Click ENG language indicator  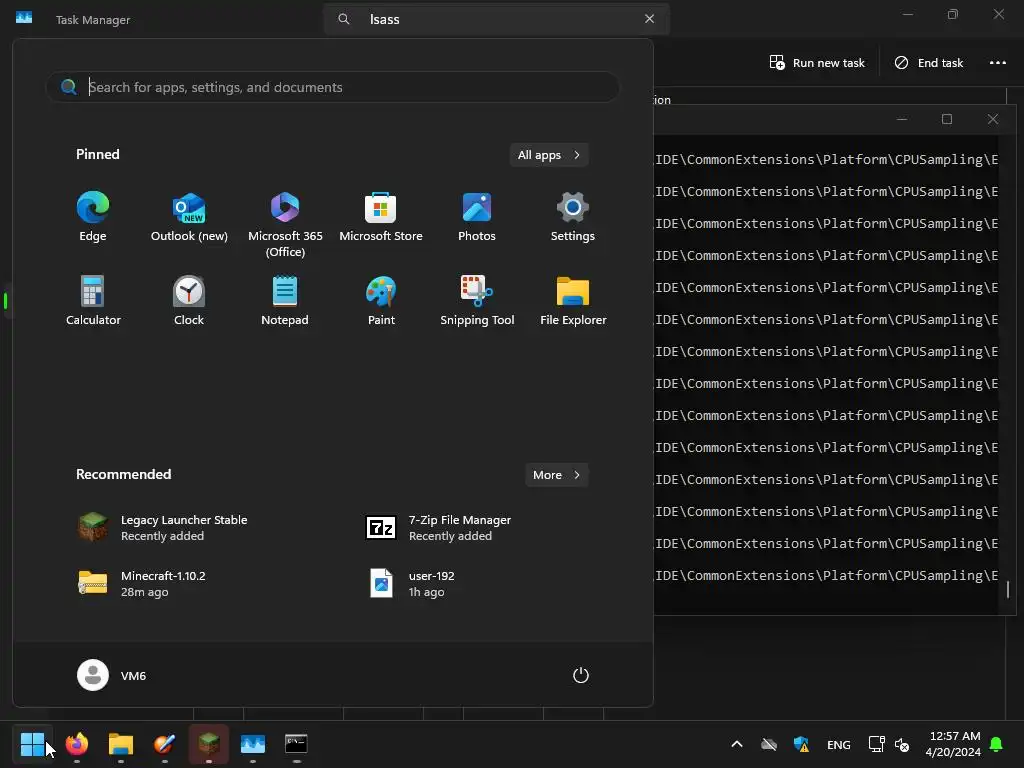point(839,744)
